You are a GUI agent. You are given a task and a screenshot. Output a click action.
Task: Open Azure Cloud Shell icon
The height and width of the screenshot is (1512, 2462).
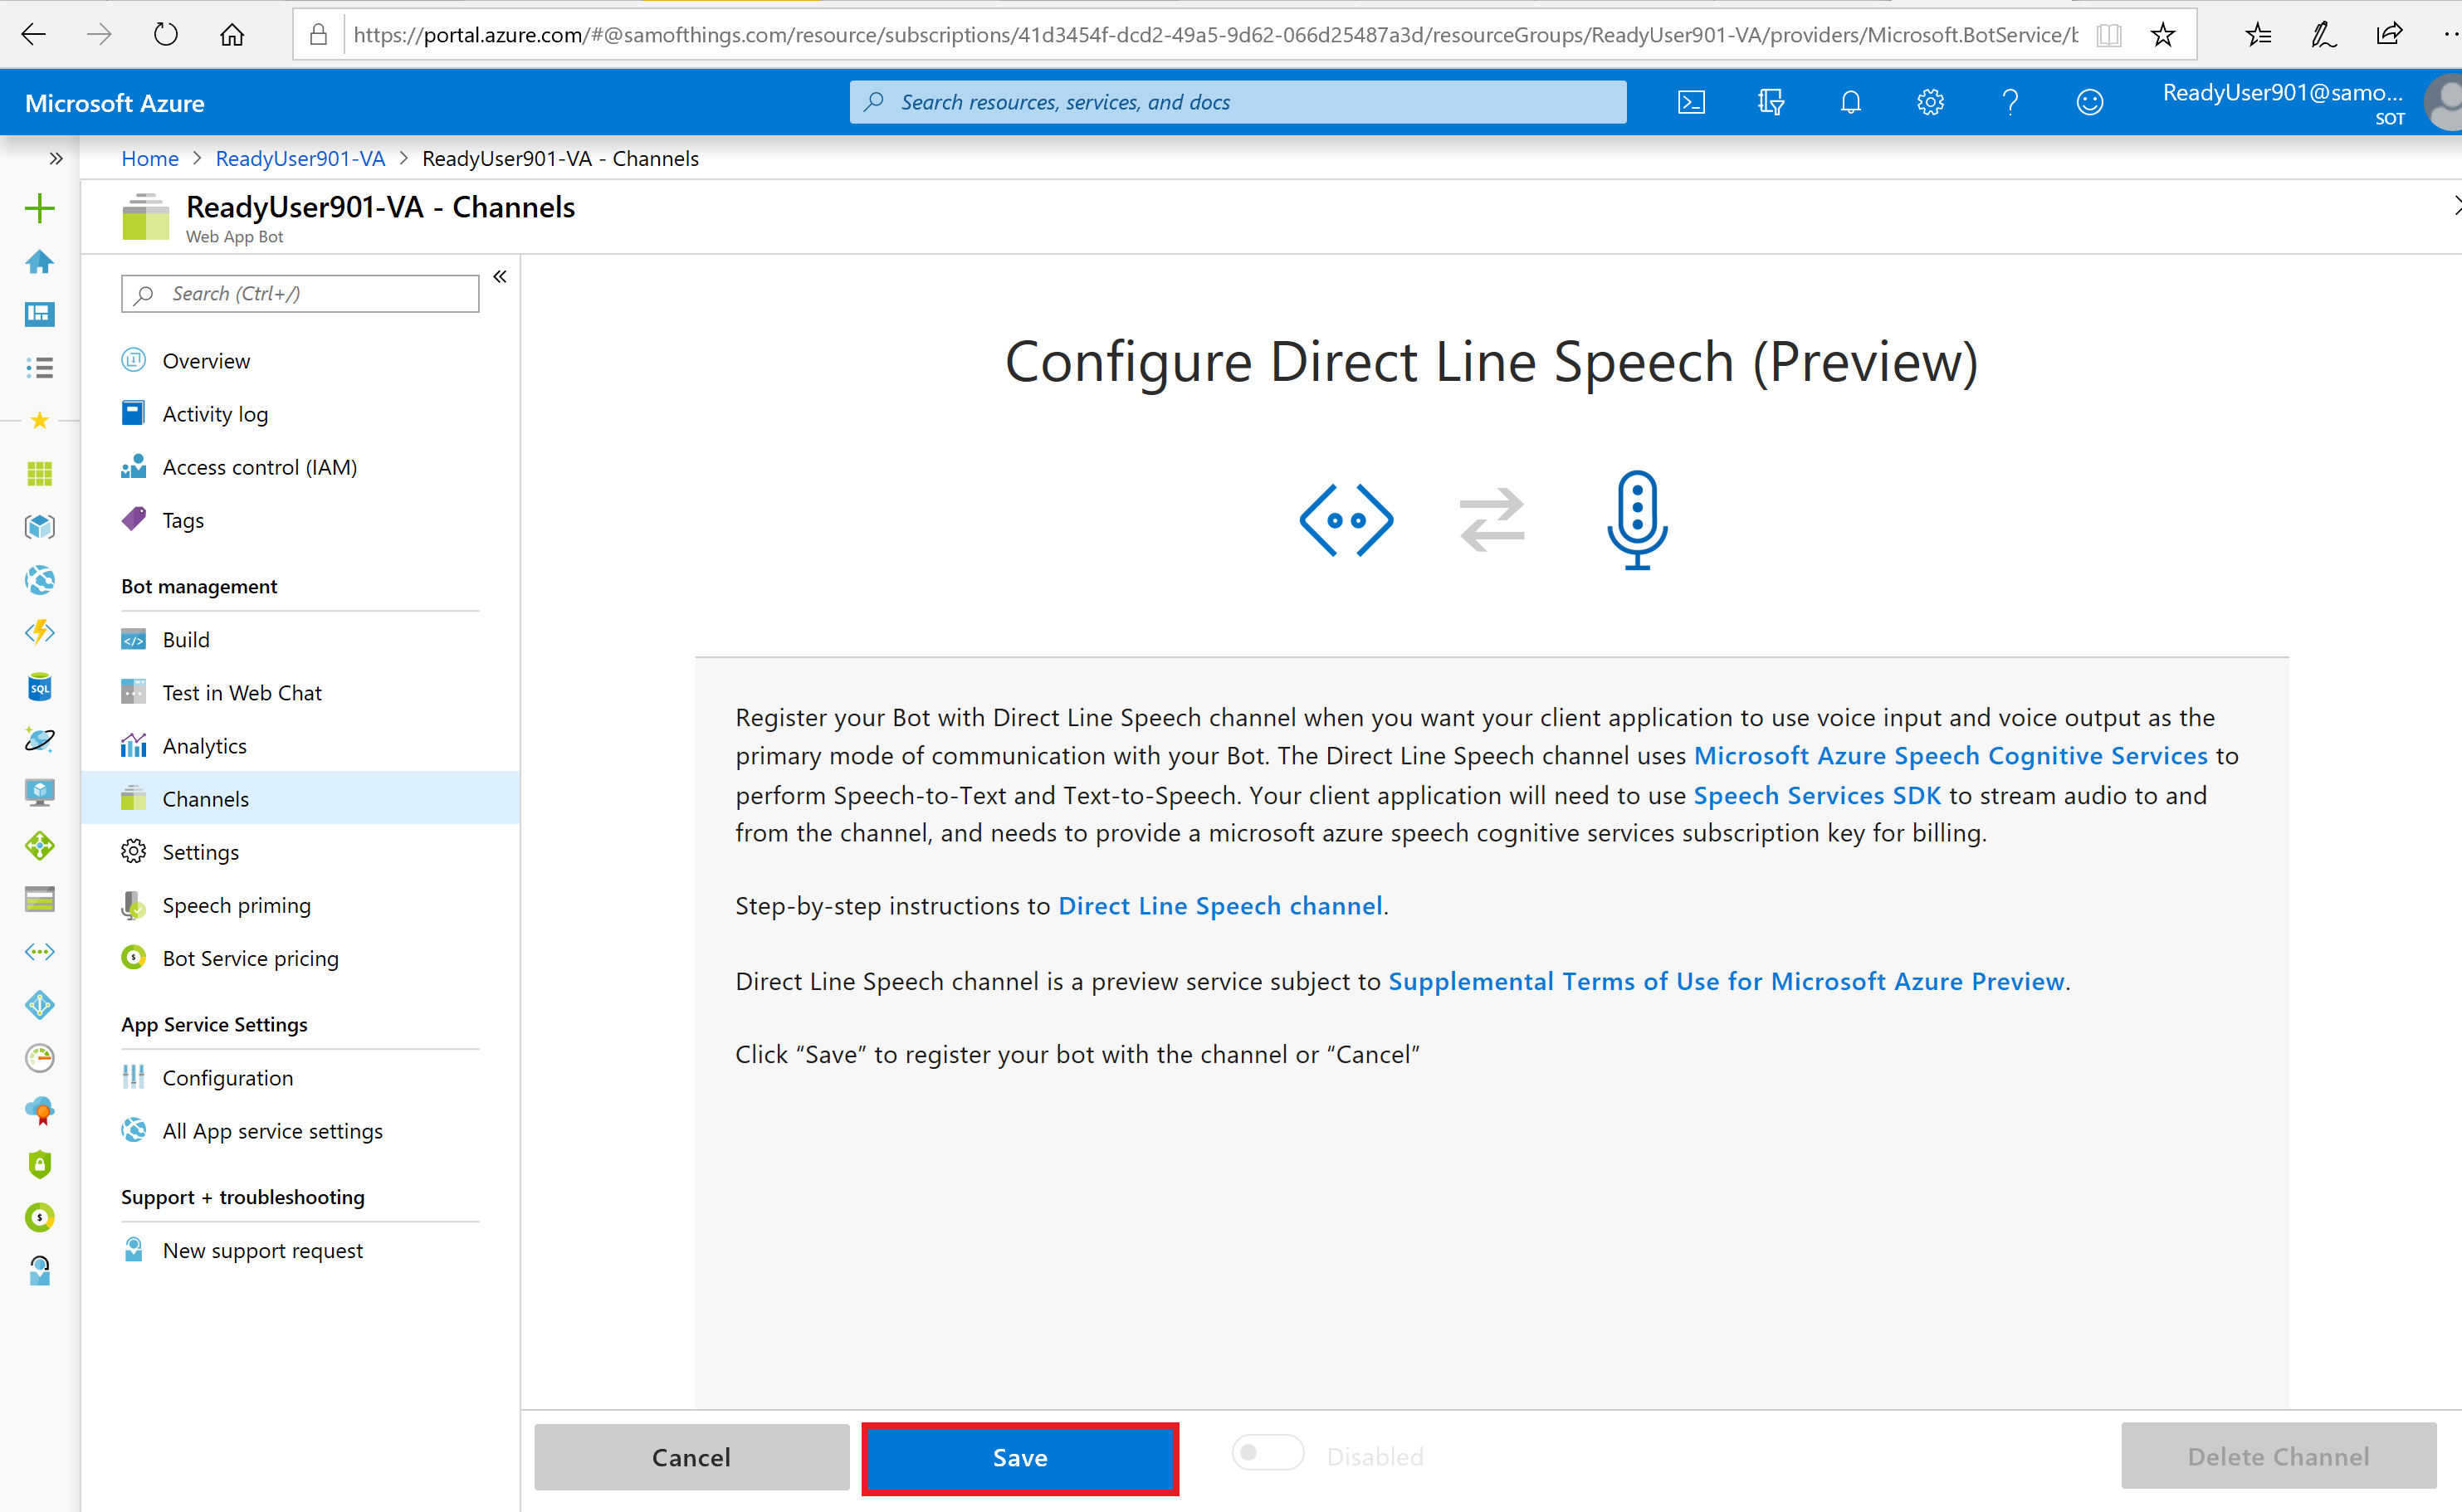(1691, 102)
